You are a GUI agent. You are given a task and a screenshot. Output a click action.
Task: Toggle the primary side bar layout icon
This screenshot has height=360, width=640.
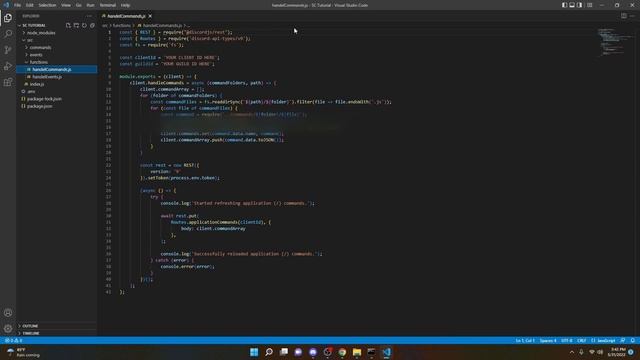[564, 5]
